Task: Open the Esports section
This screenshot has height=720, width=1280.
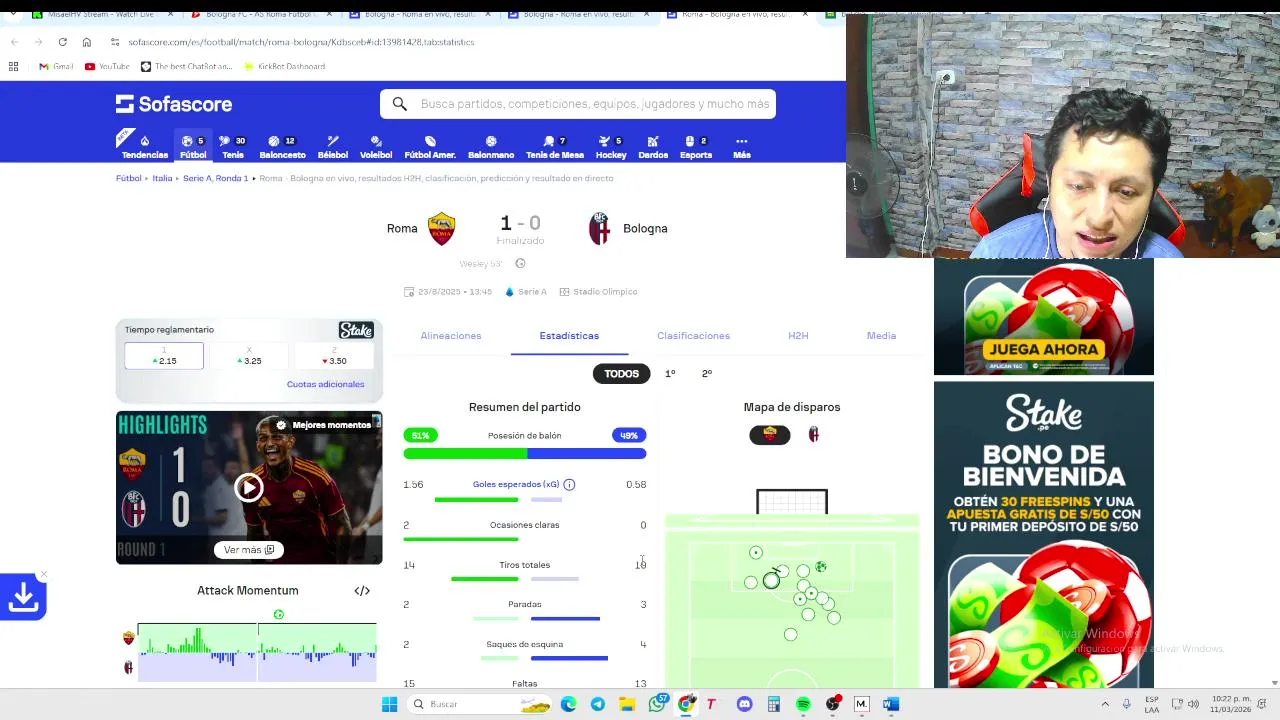Action: point(696,147)
